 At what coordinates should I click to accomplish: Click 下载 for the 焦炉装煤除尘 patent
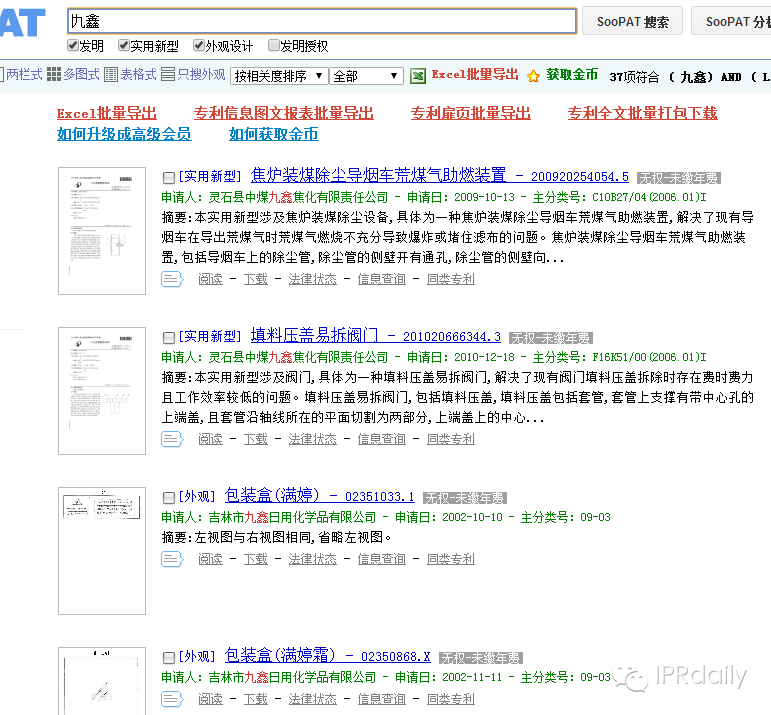point(256,279)
